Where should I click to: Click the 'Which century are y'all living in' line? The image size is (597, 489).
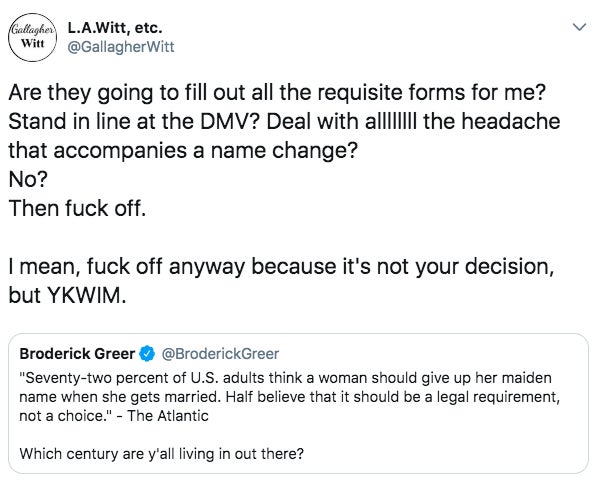click(x=162, y=454)
